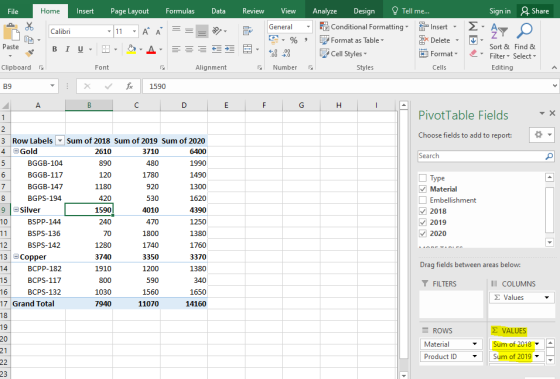Viewport: 560px width, 379px height.
Task: Open the Values column field dropdown
Action: pyautogui.click(x=546, y=297)
